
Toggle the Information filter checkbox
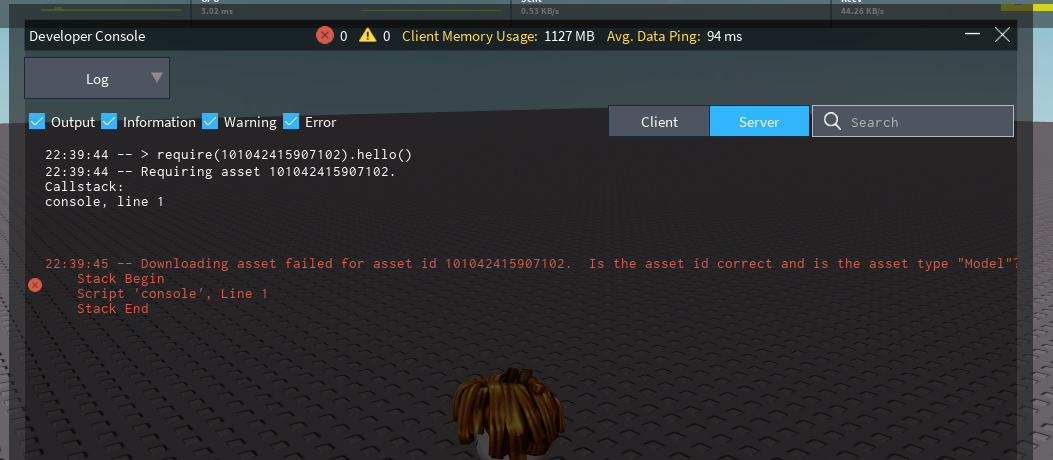(x=109, y=122)
